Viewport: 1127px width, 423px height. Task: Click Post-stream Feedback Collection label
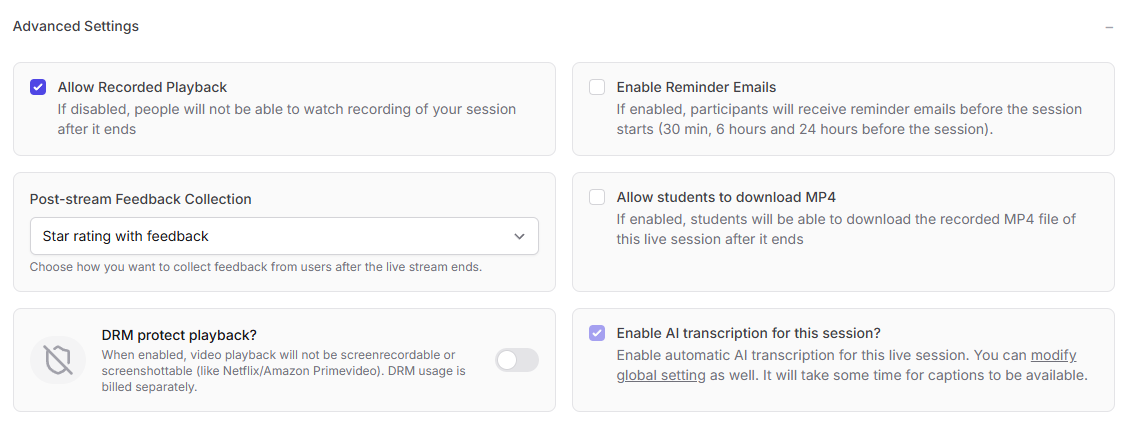(140, 199)
